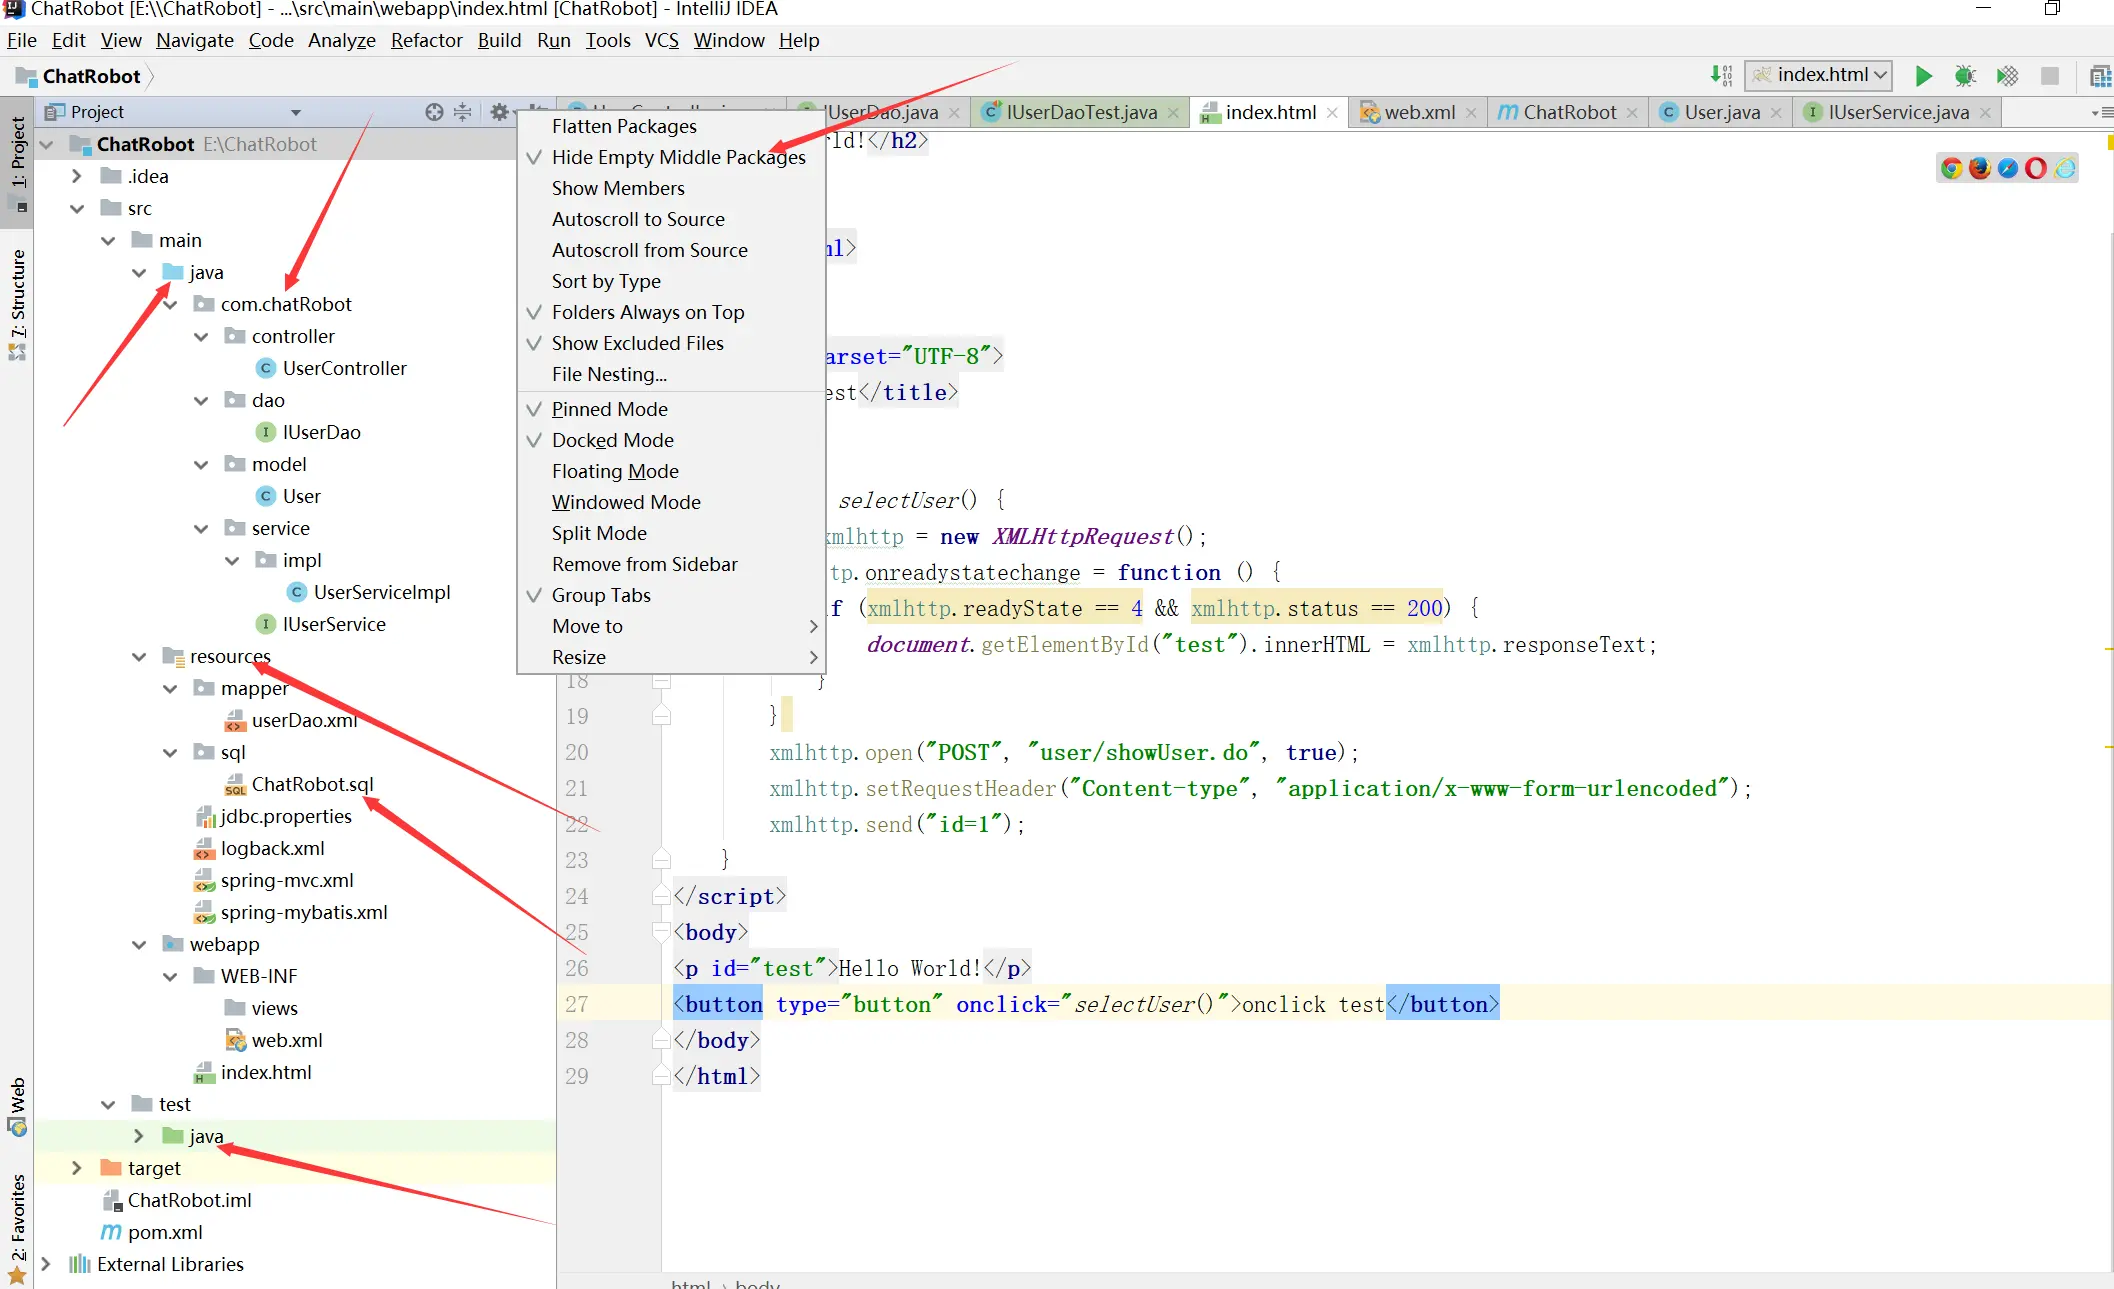
Task: Click the Collapse All icon in Project panel
Action: click(x=462, y=112)
